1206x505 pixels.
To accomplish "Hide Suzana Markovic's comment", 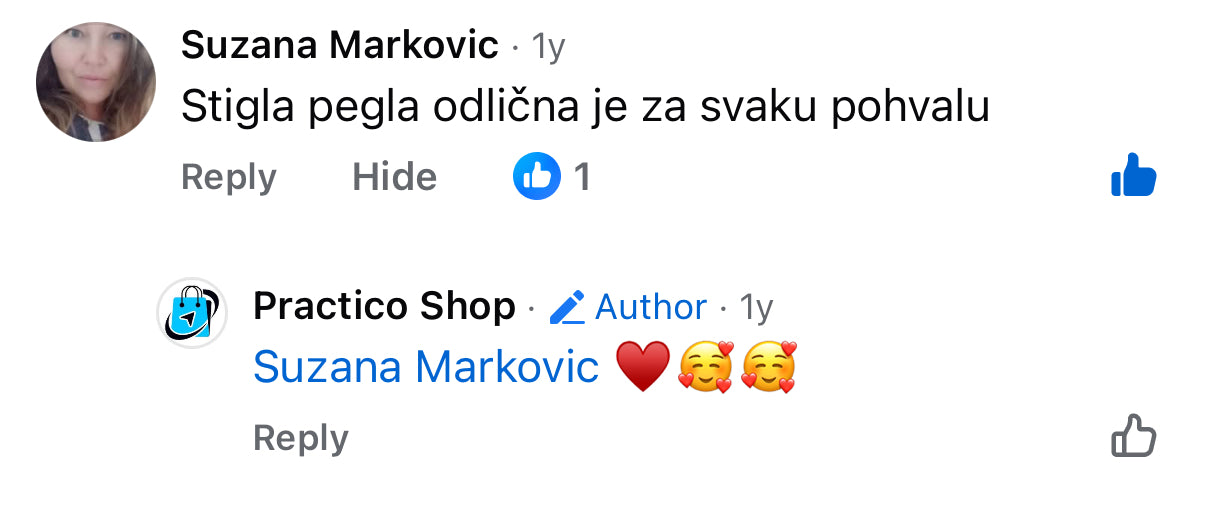I will click(x=395, y=177).
